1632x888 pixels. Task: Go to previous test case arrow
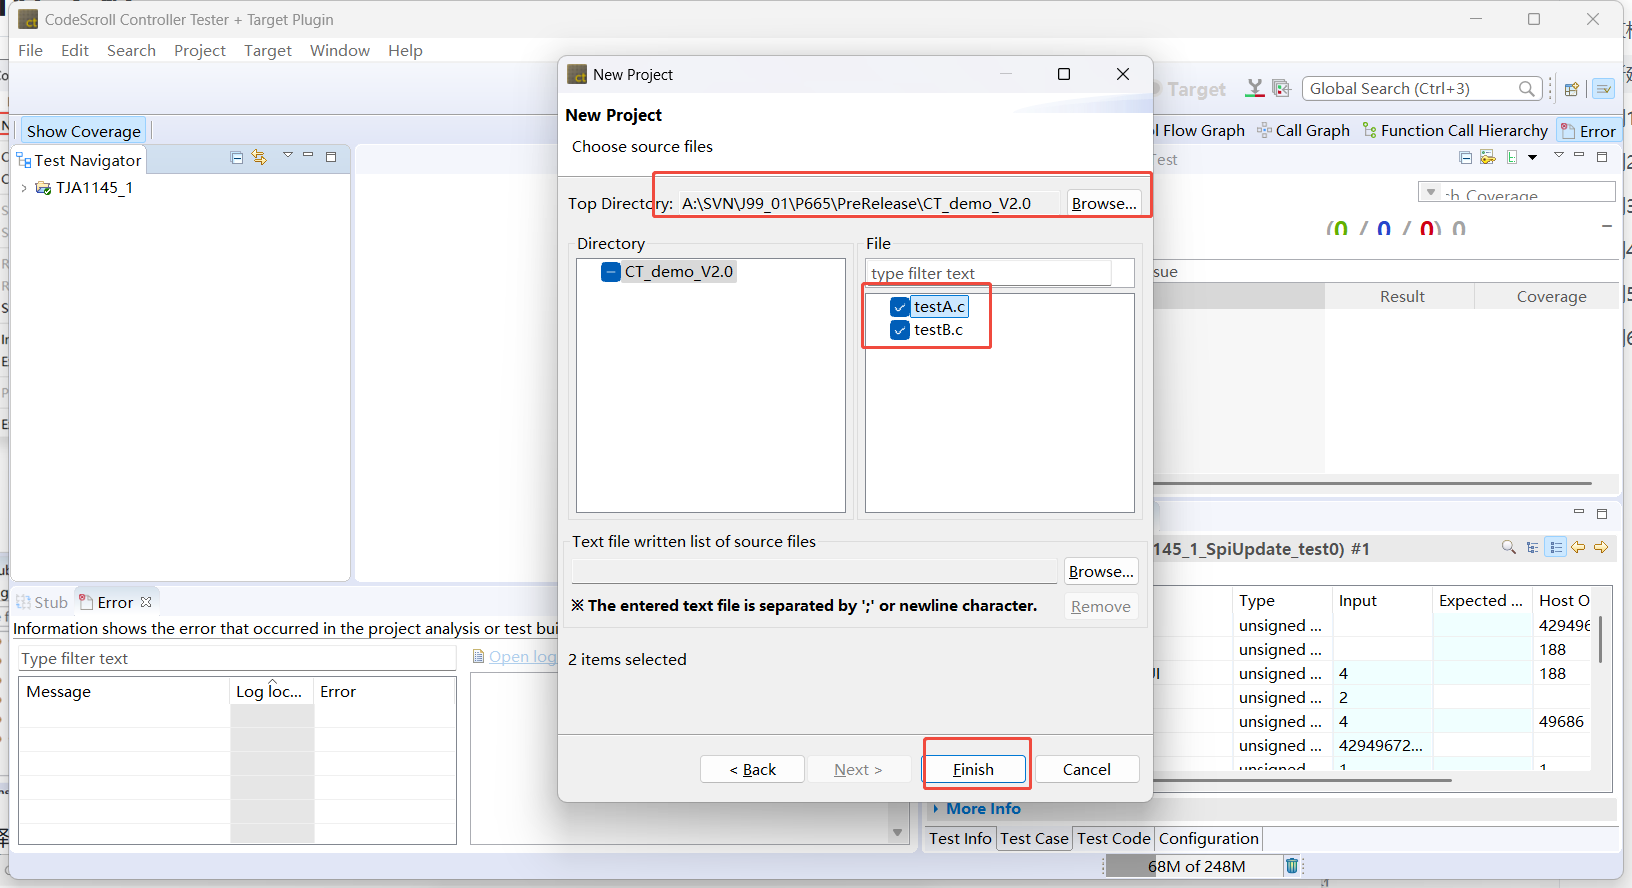[x=1579, y=547]
